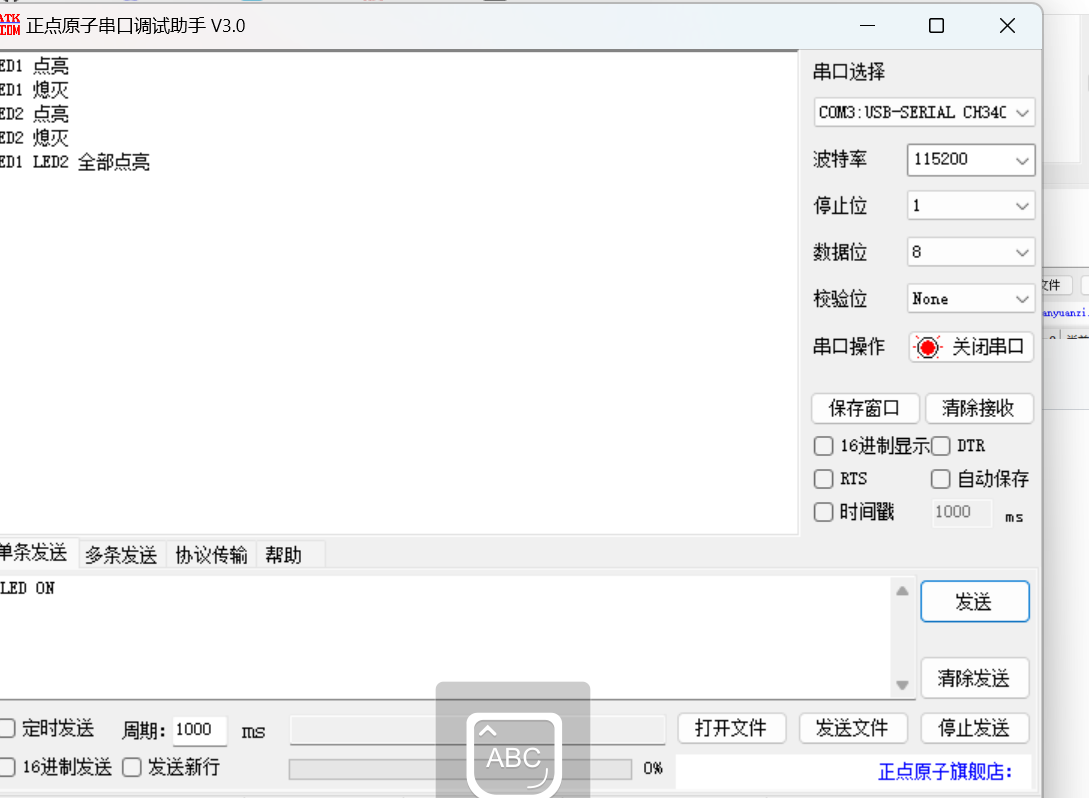Click the 串口选择 label

click(x=849, y=72)
